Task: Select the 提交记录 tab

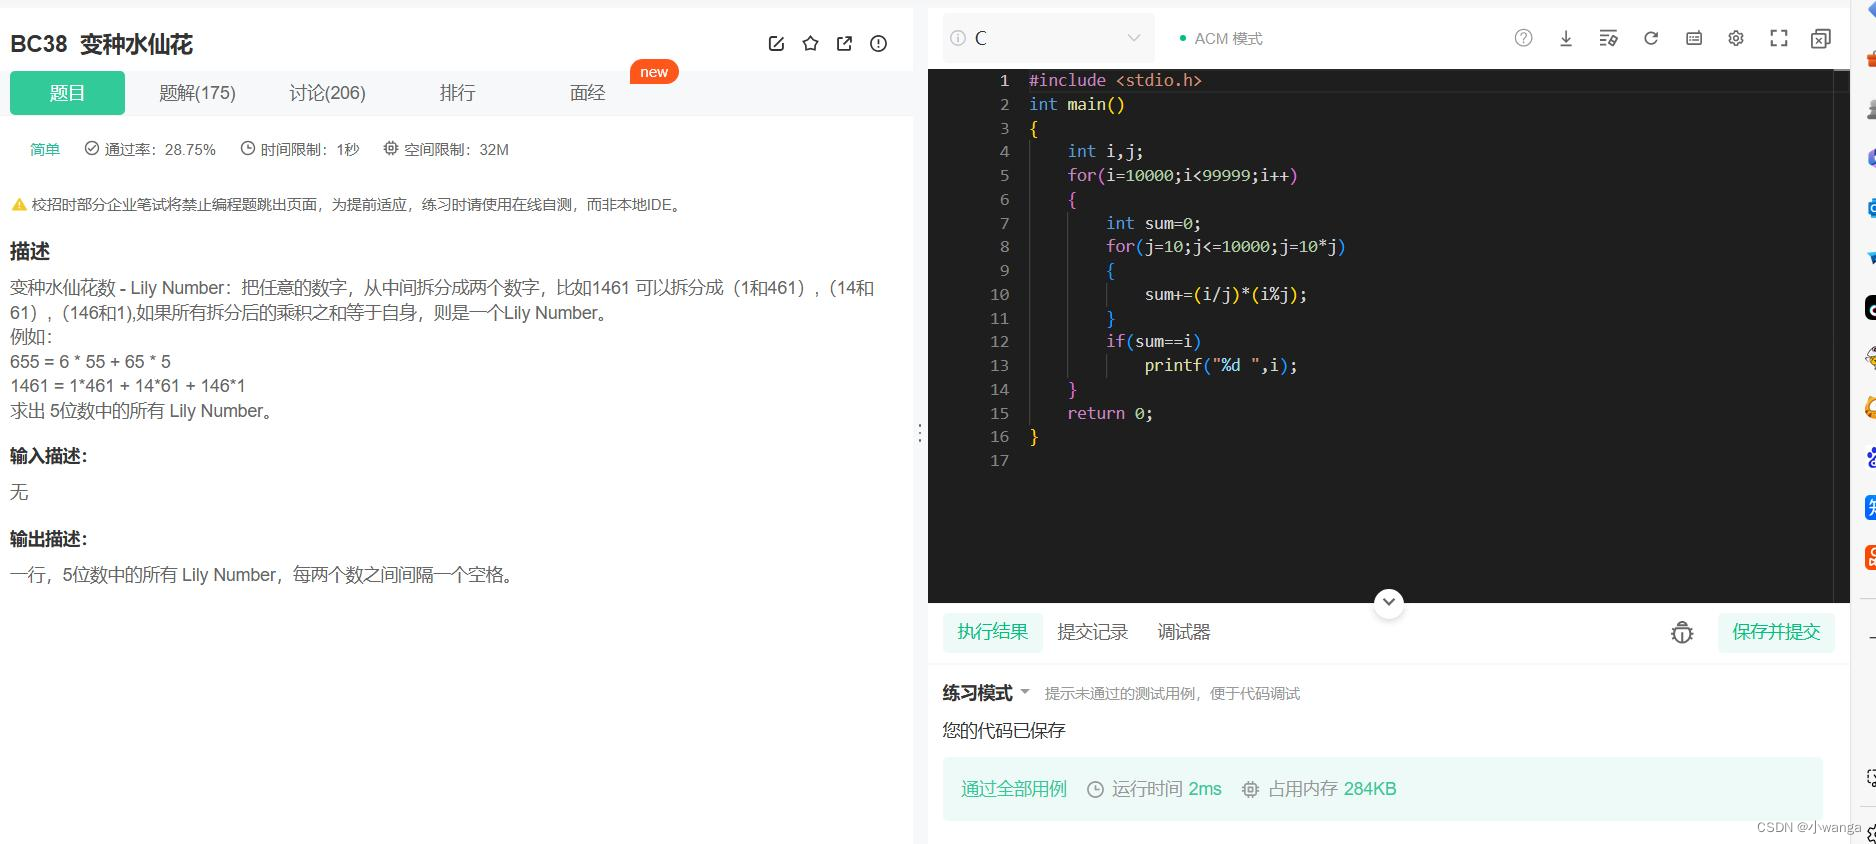Action: 1092,632
